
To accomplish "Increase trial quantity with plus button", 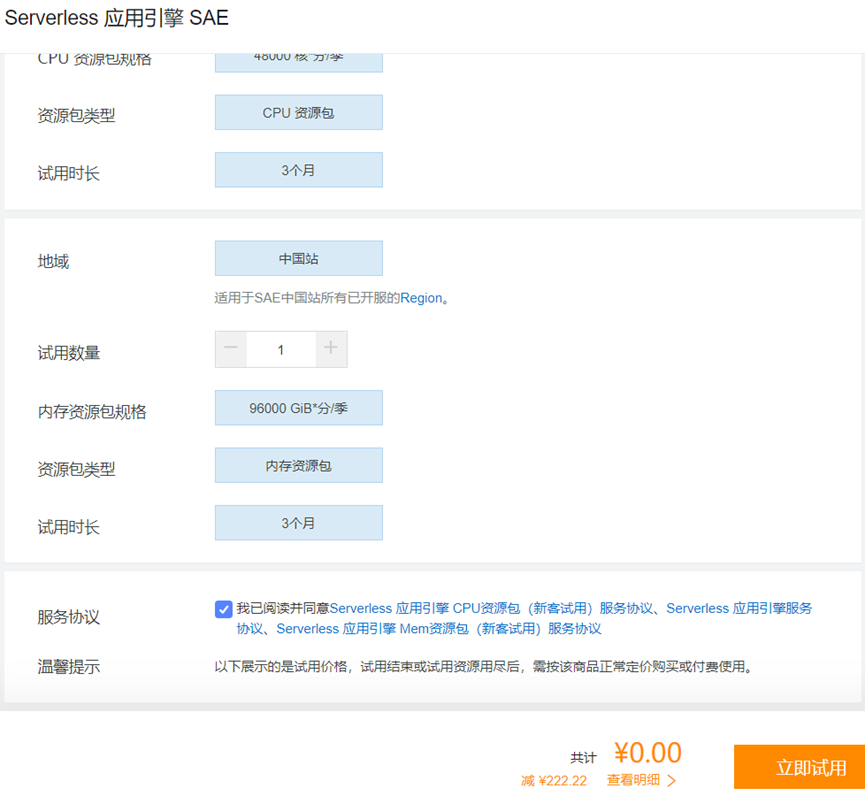I will pos(331,349).
